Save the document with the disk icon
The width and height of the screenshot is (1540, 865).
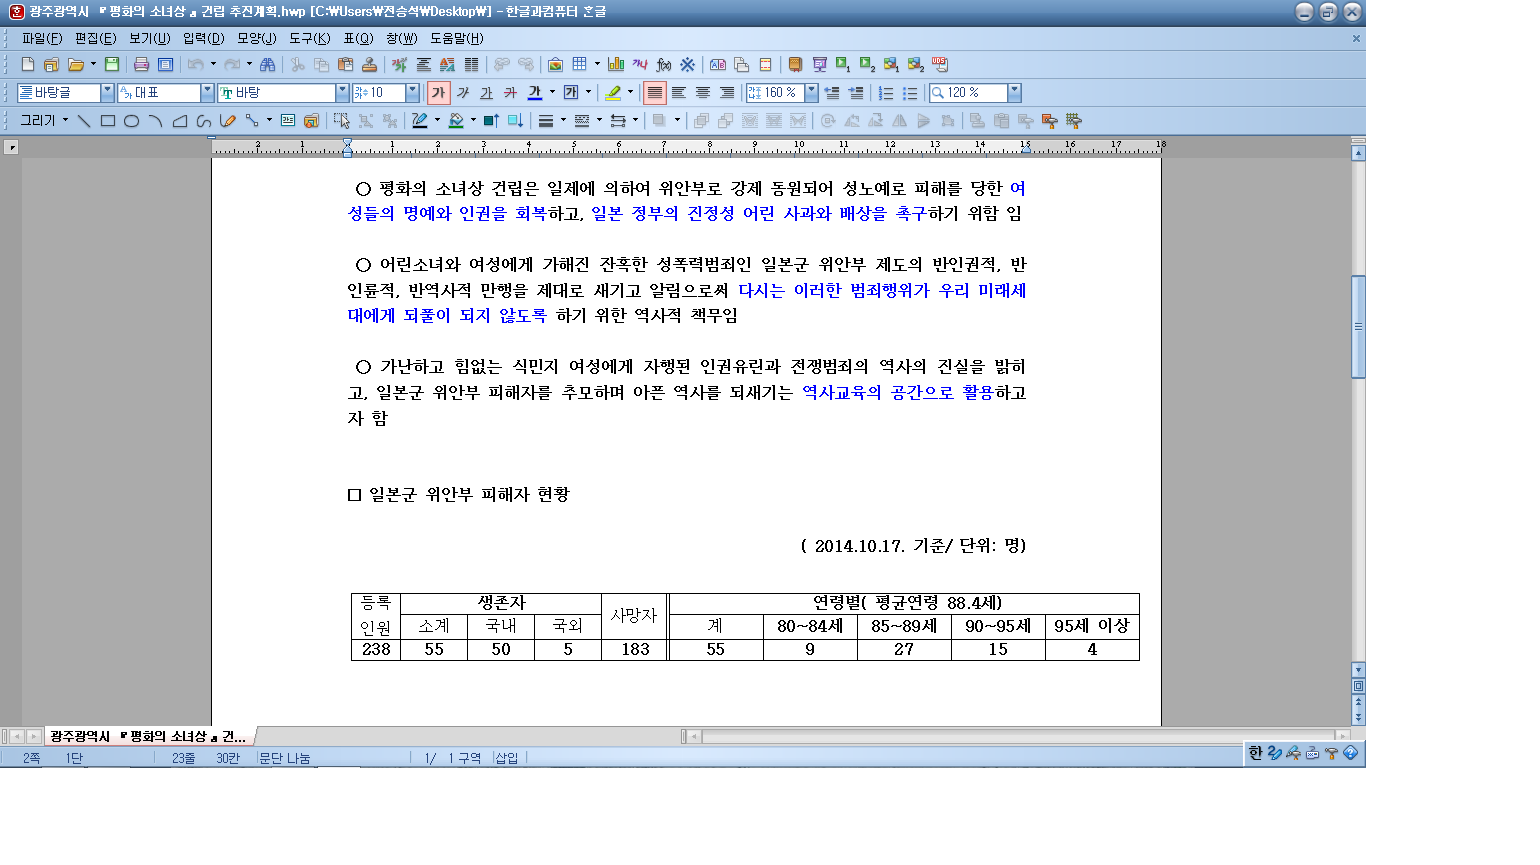click(112, 65)
